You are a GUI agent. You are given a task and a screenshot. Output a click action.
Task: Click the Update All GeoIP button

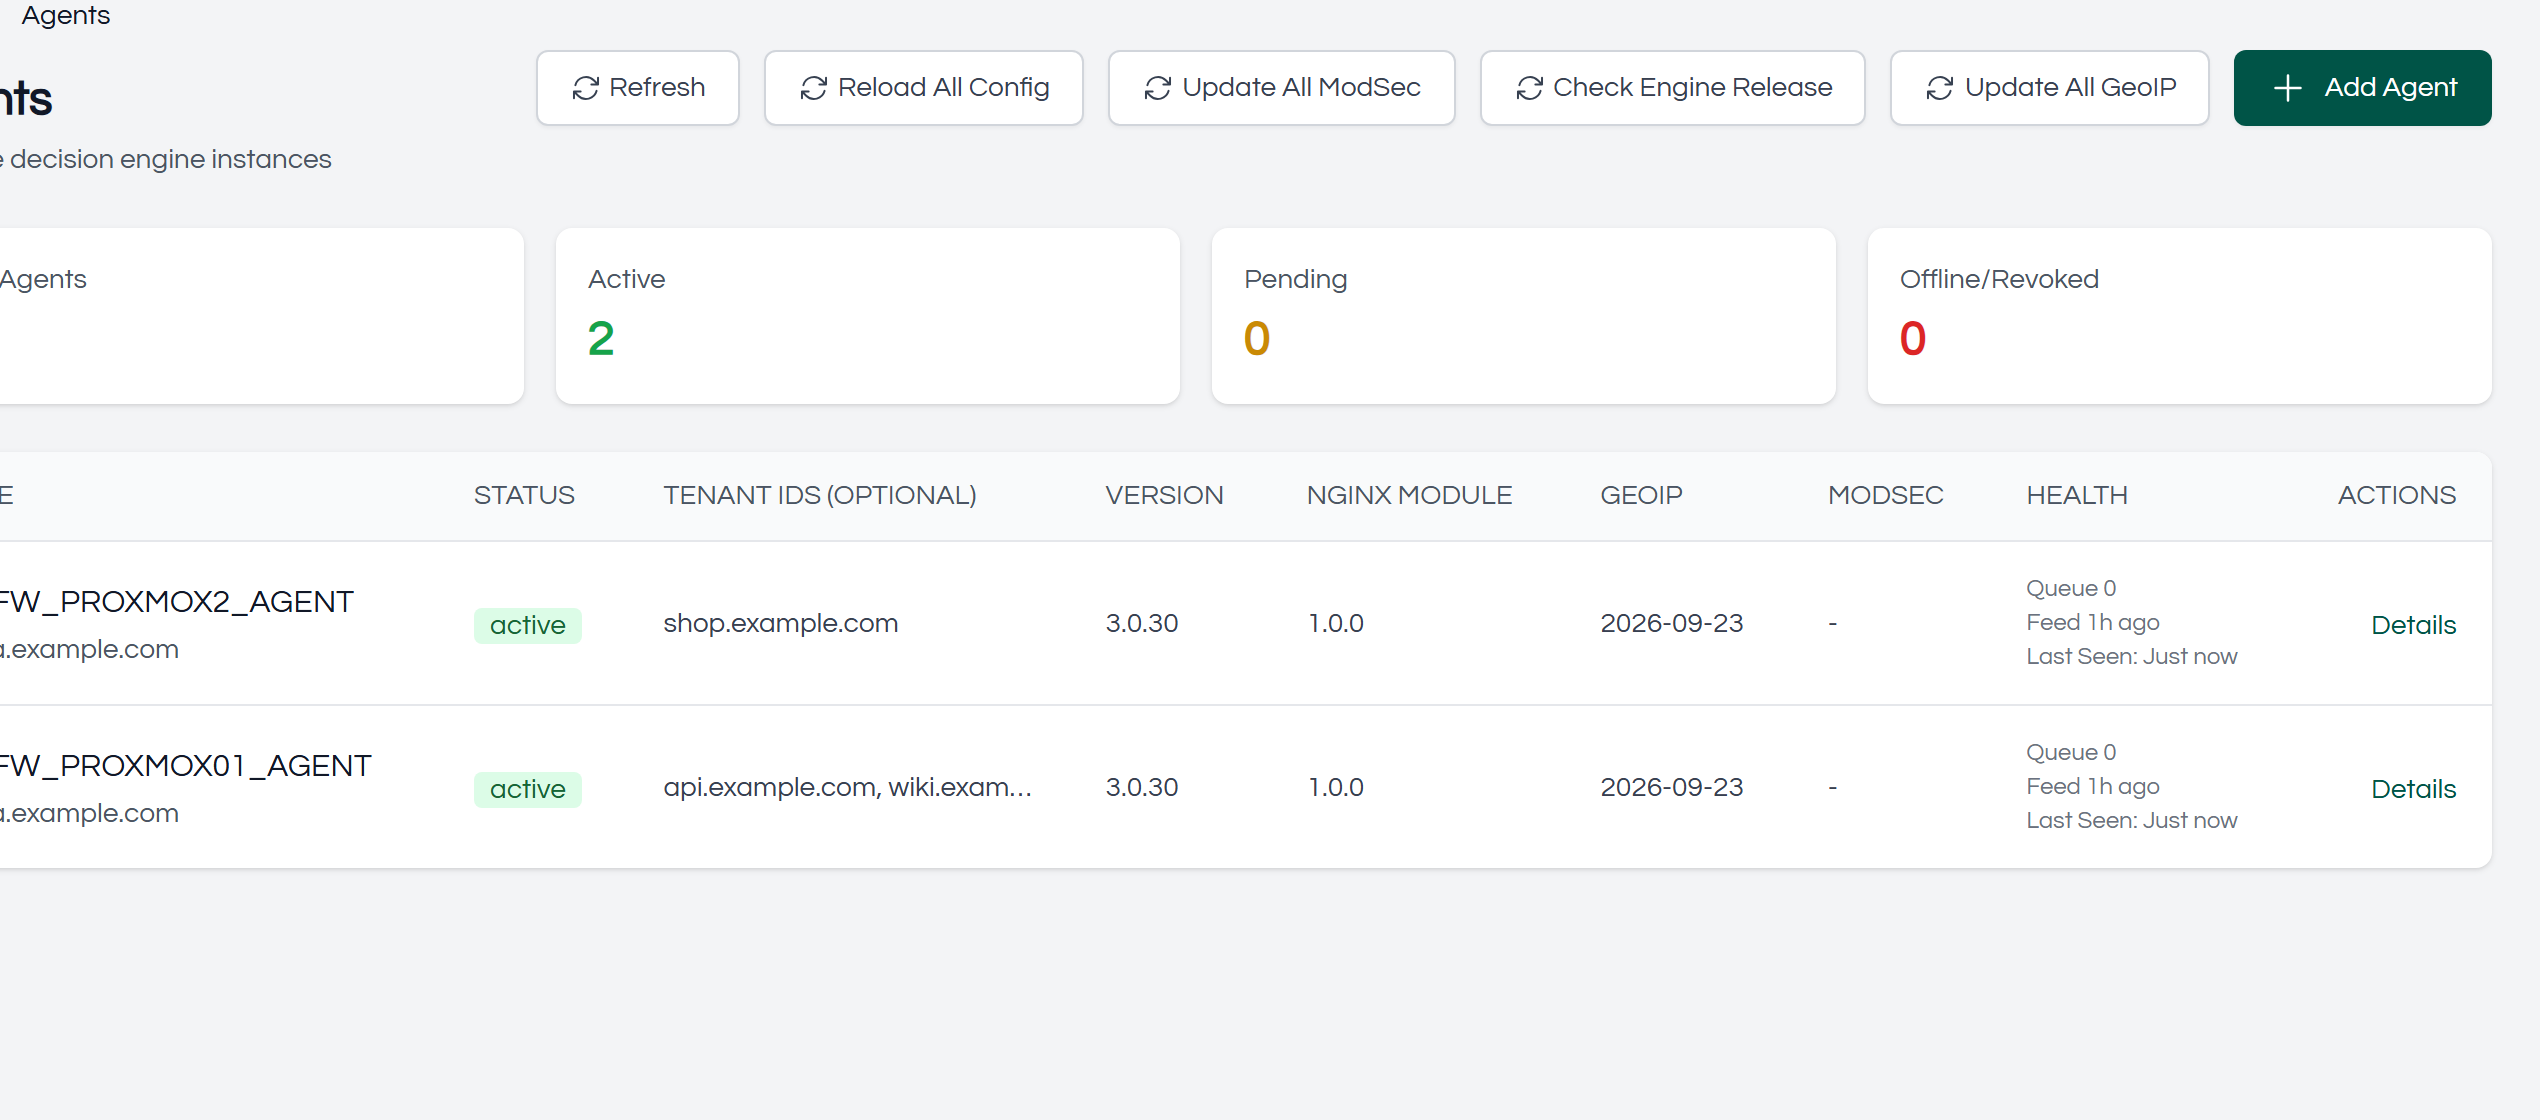(x=2050, y=88)
